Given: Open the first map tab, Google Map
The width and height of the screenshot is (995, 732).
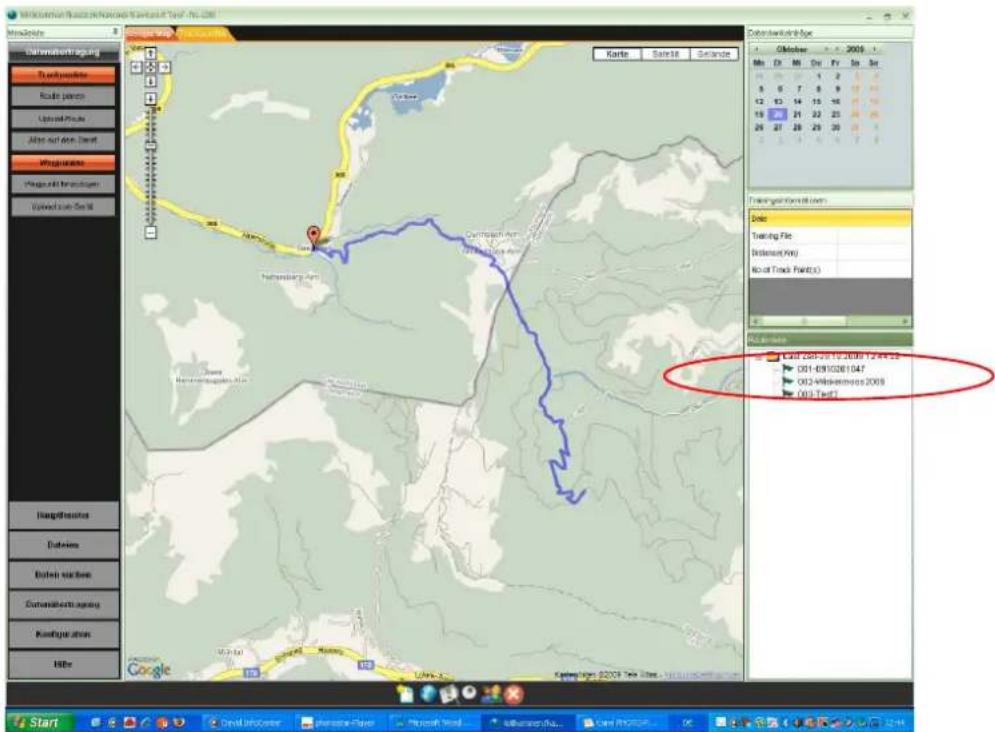Looking at the screenshot, I should (150, 34).
